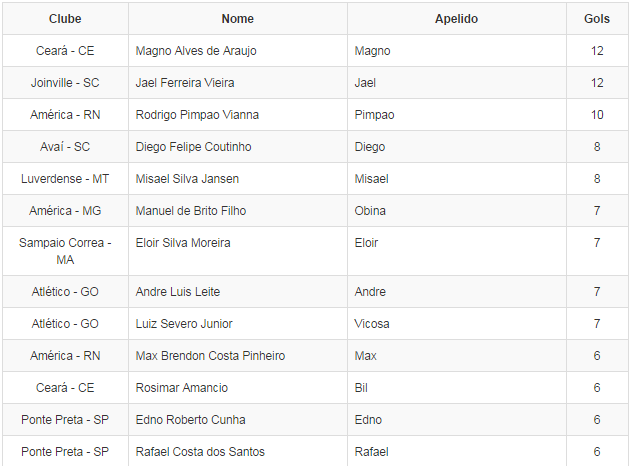Select the Sampaio Correa - MA cell
This screenshot has height=466, width=631.
coord(65,251)
